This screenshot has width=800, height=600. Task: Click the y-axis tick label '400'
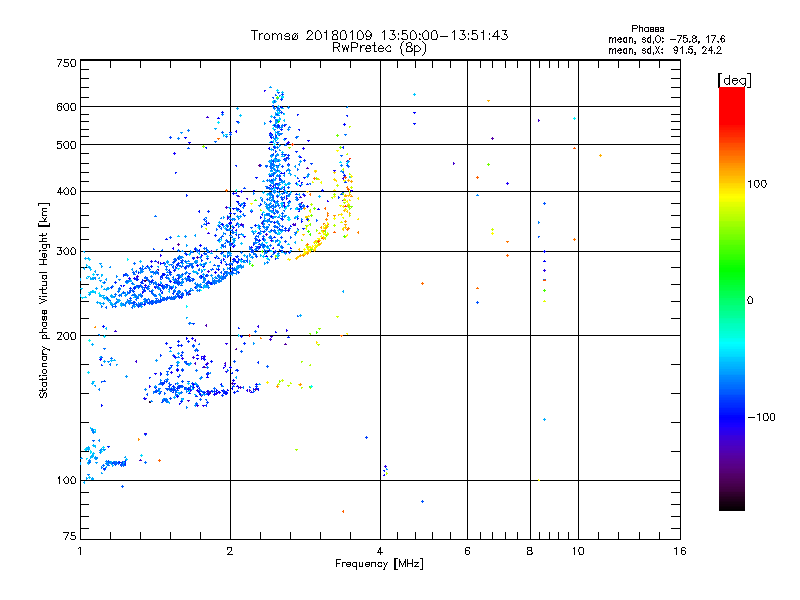(x=66, y=192)
